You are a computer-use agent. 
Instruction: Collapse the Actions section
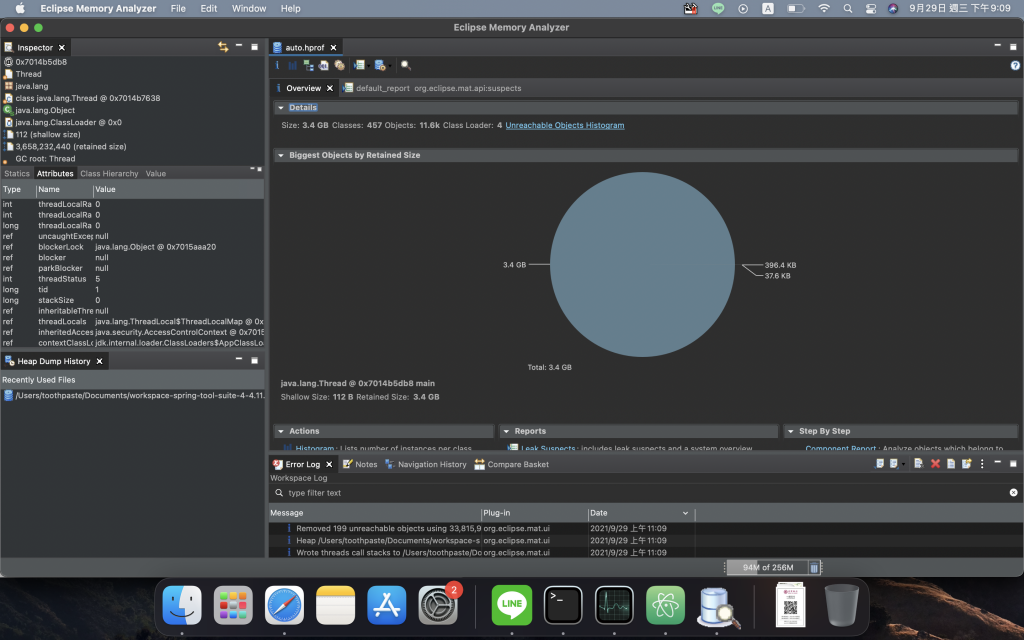281,432
